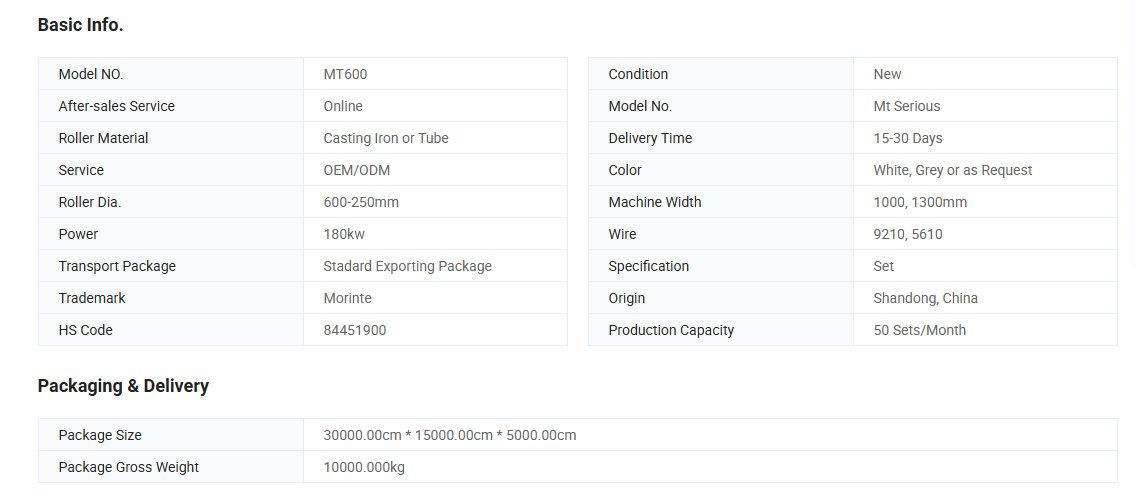This screenshot has height=494, width=1135.
Task: Click the Mt Serious model value
Action: [906, 106]
